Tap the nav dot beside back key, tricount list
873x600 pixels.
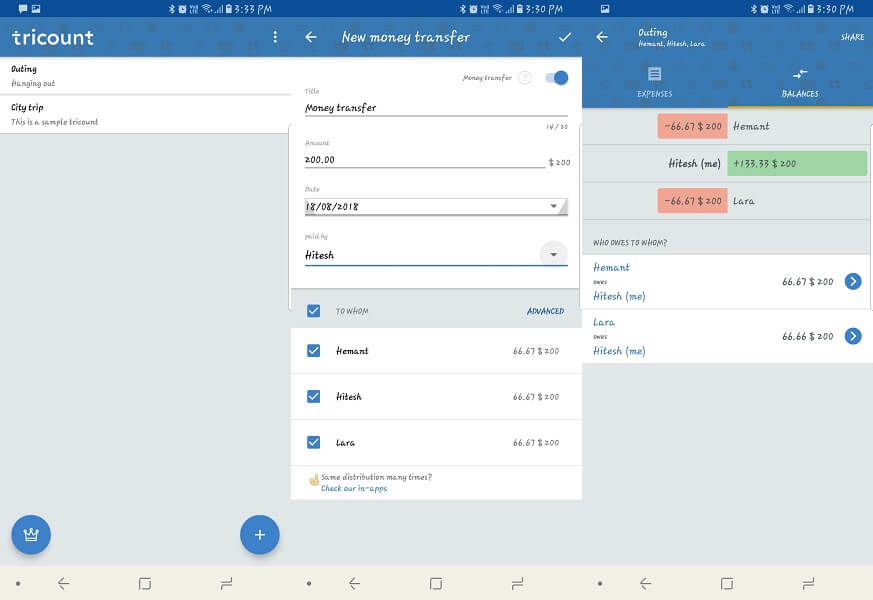[18, 583]
